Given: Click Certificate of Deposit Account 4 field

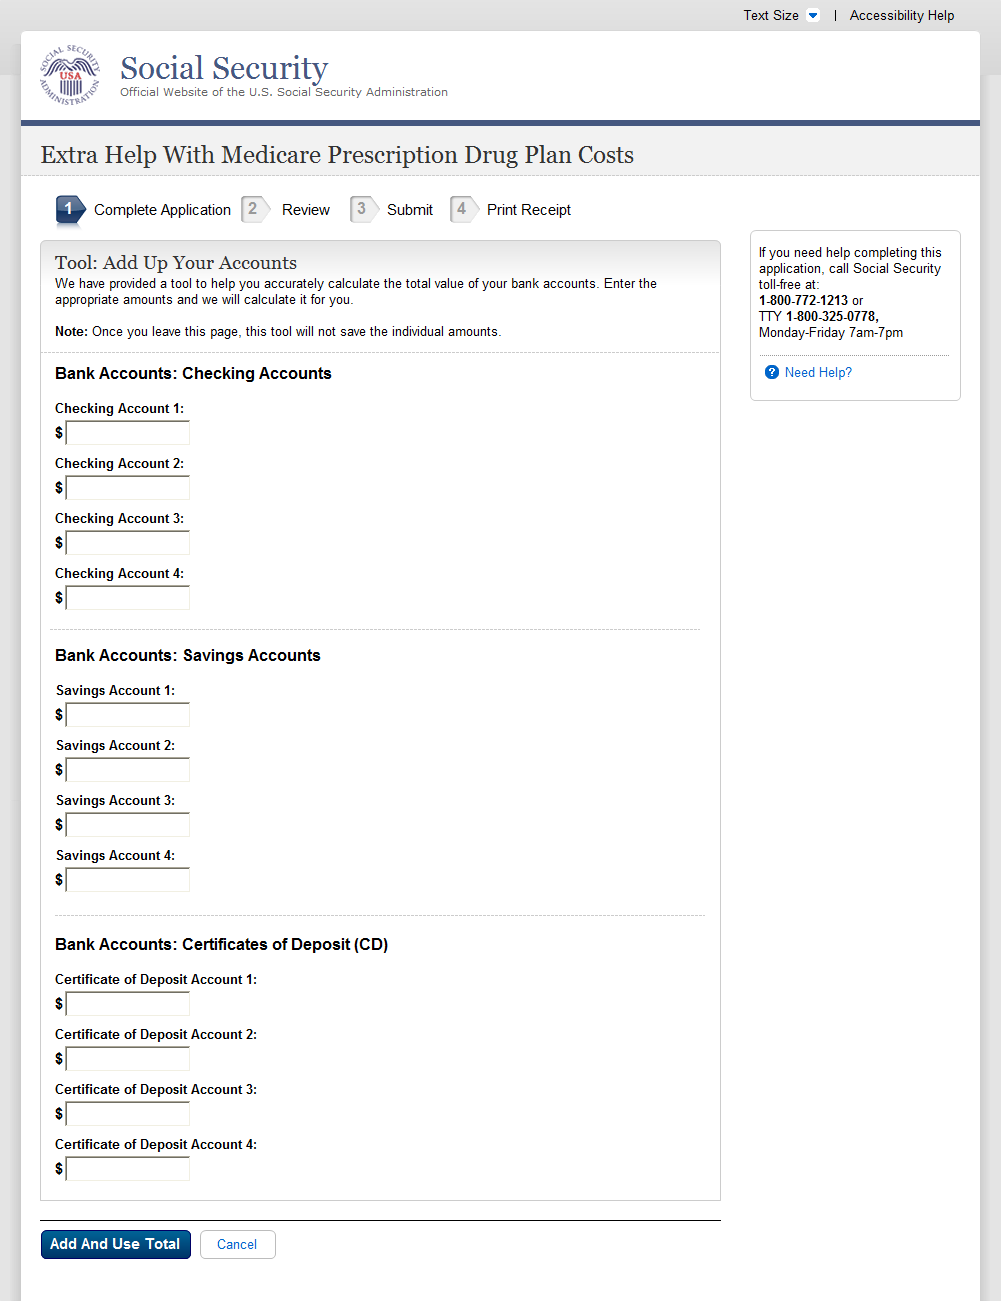Looking at the screenshot, I should click(128, 1169).
